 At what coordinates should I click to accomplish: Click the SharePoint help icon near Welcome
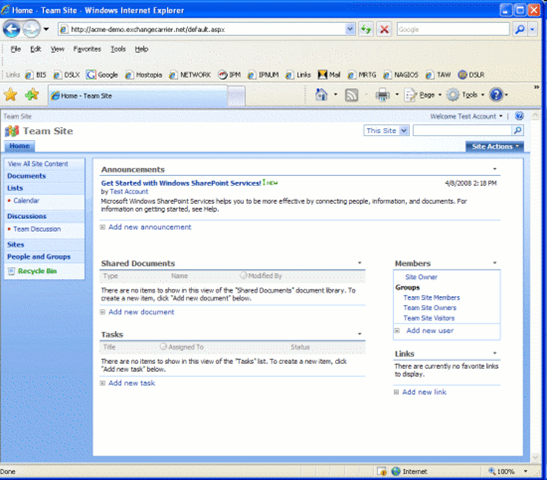(x=519, y=116)
